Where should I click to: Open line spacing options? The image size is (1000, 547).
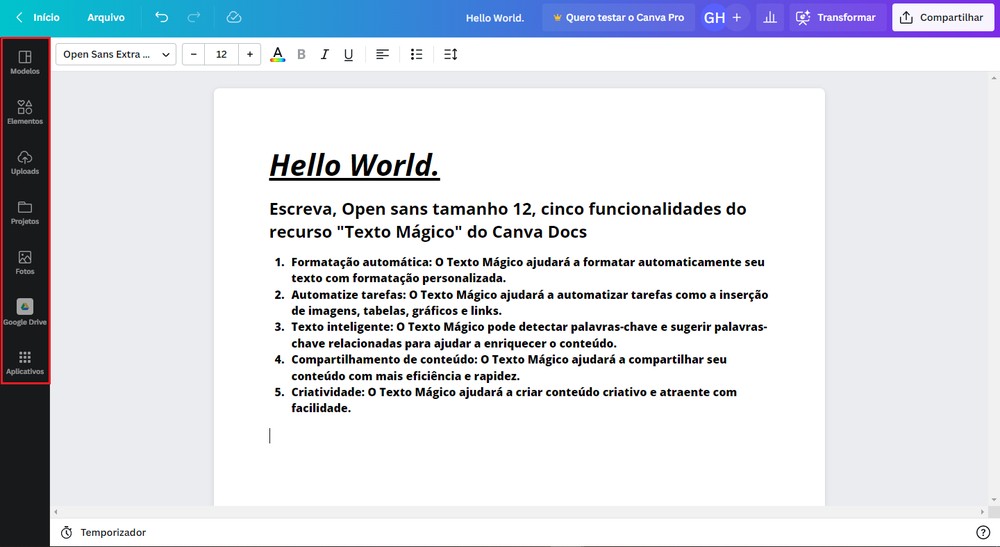[x=451, y=54]
